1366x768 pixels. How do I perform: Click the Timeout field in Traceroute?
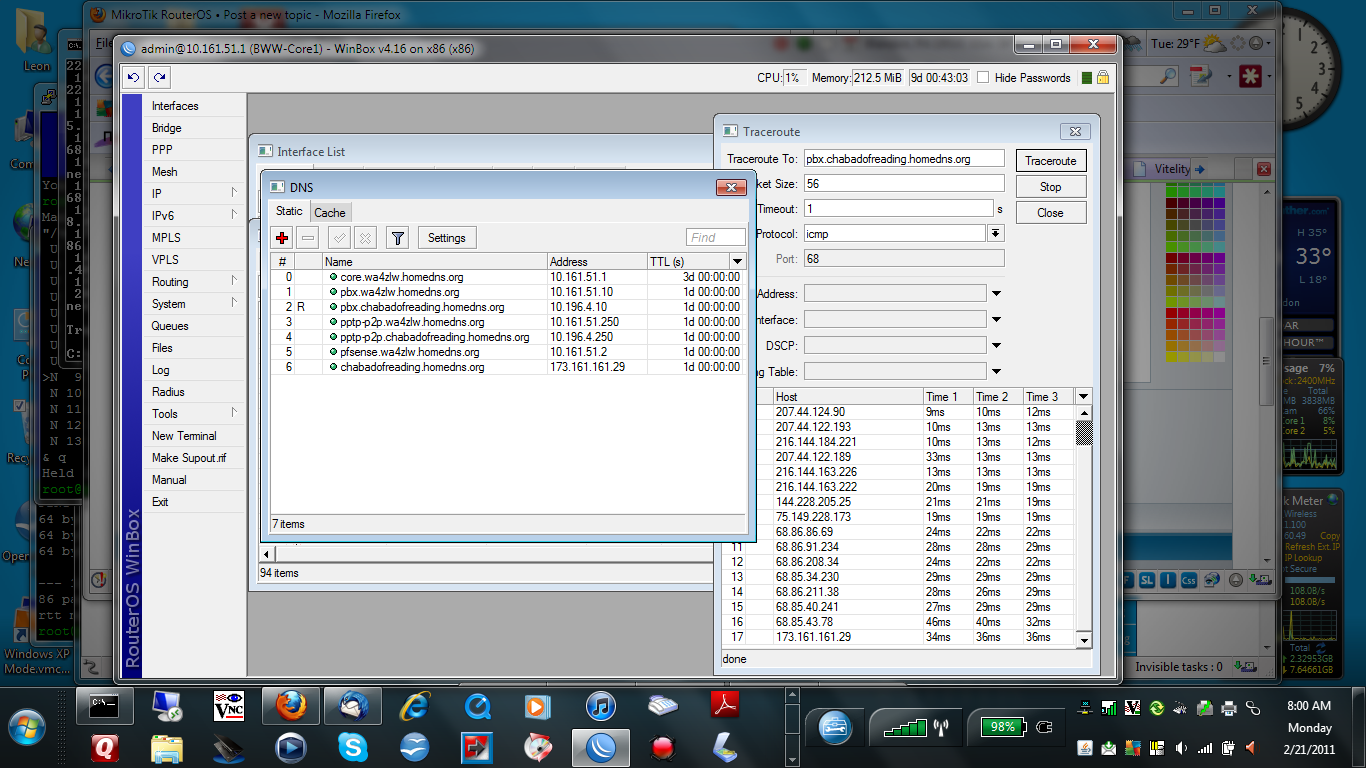tap(899, 208)
